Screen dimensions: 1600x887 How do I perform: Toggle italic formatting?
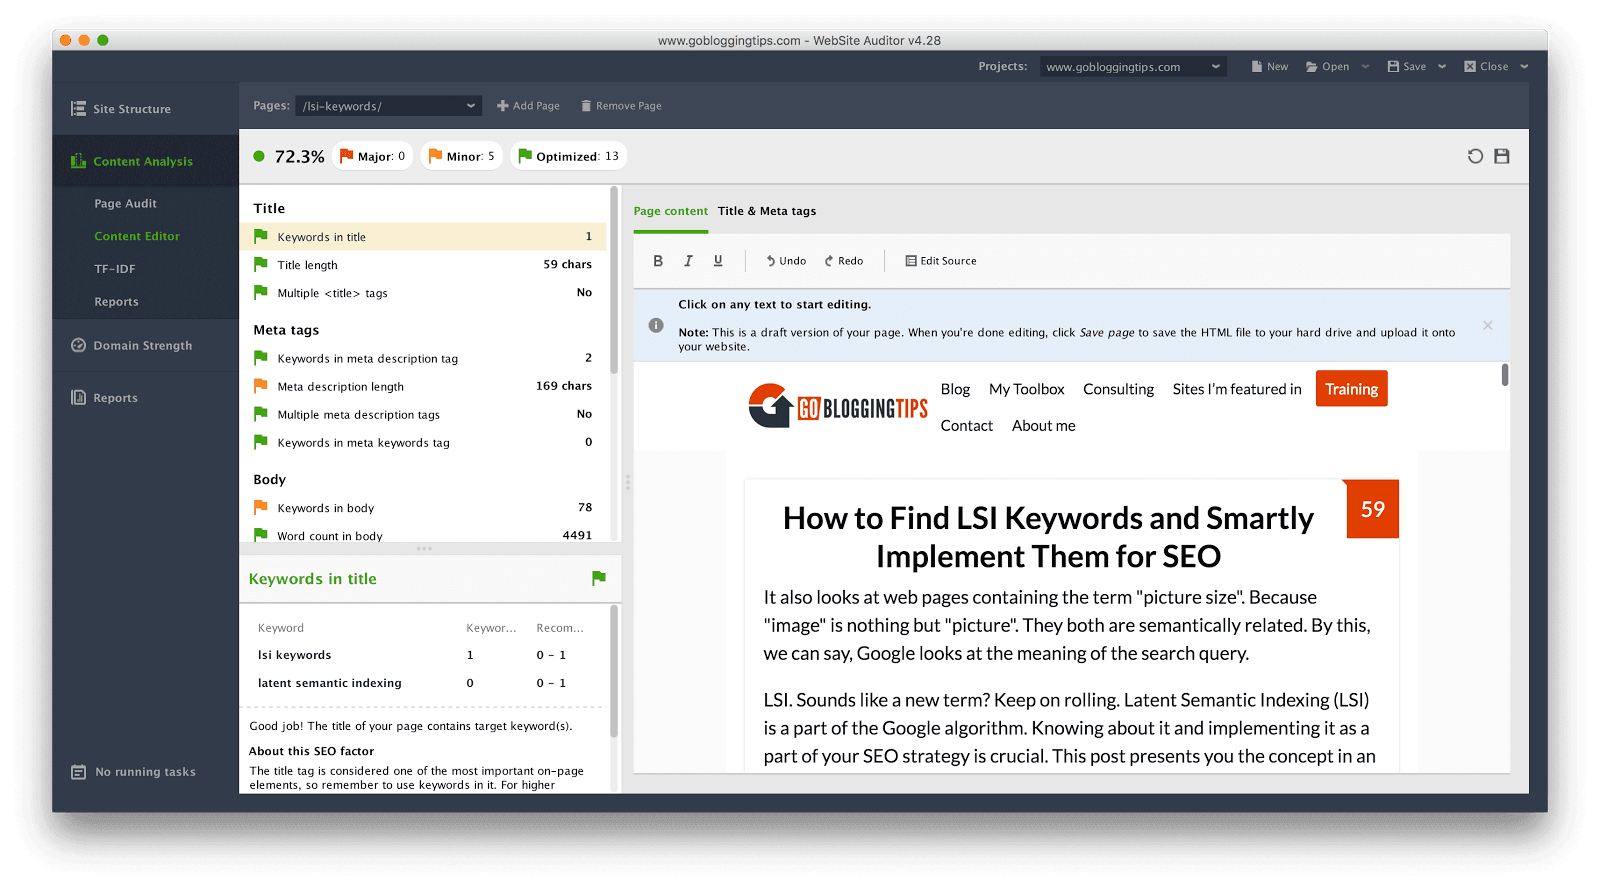[x=688, y=261]
